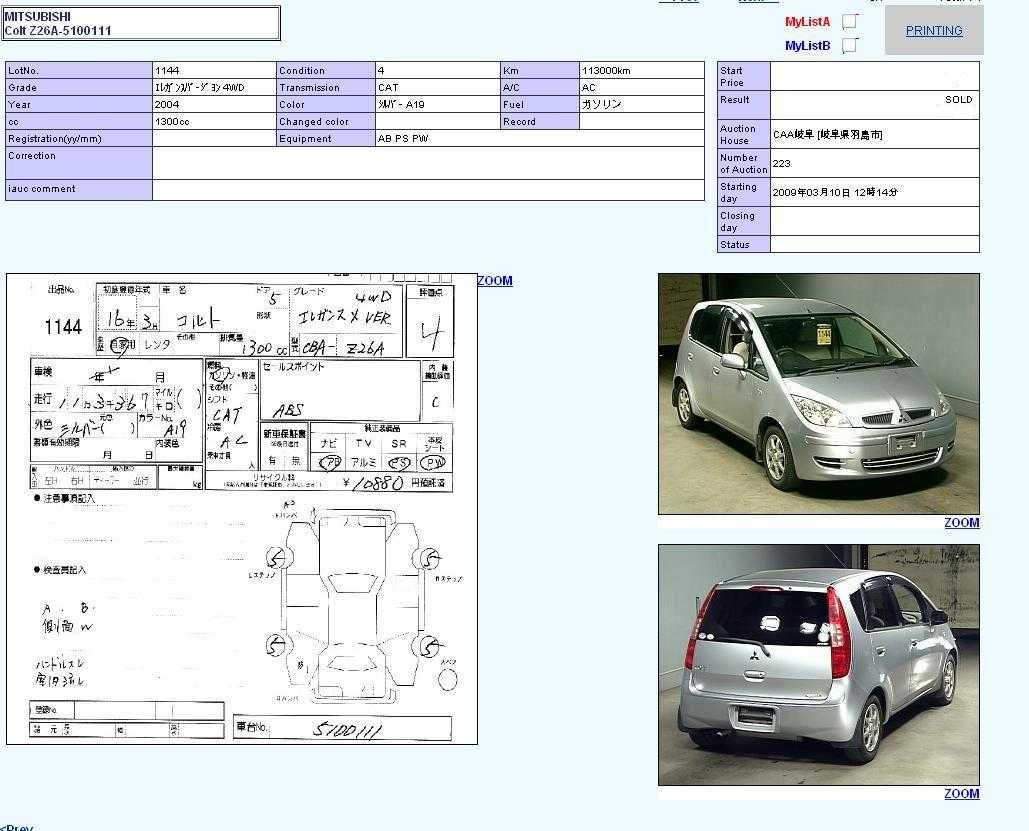Click the handwritten auction sheet image
The width and height of the screenshot is (1029, 831).
click(241, 509)
